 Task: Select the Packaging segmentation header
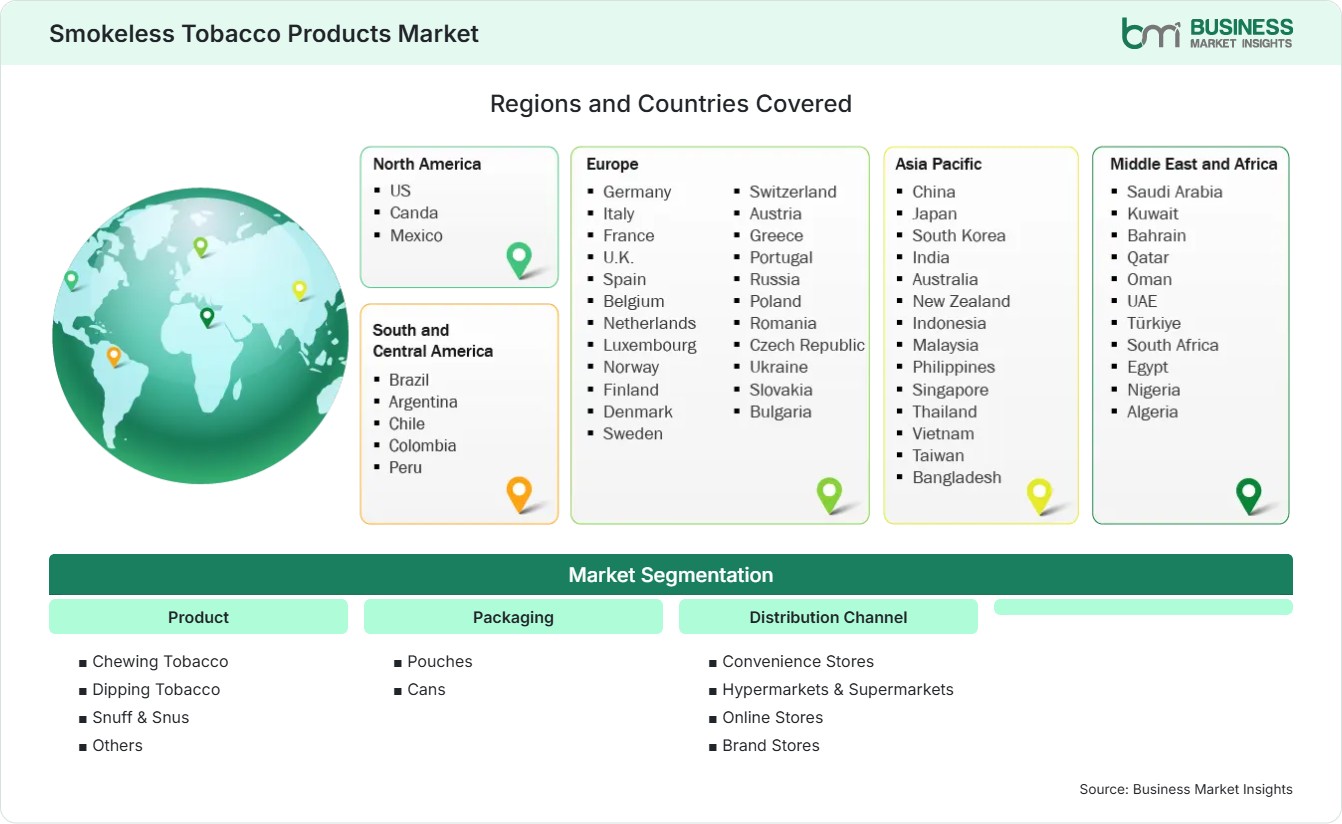[x=513, y=617]
